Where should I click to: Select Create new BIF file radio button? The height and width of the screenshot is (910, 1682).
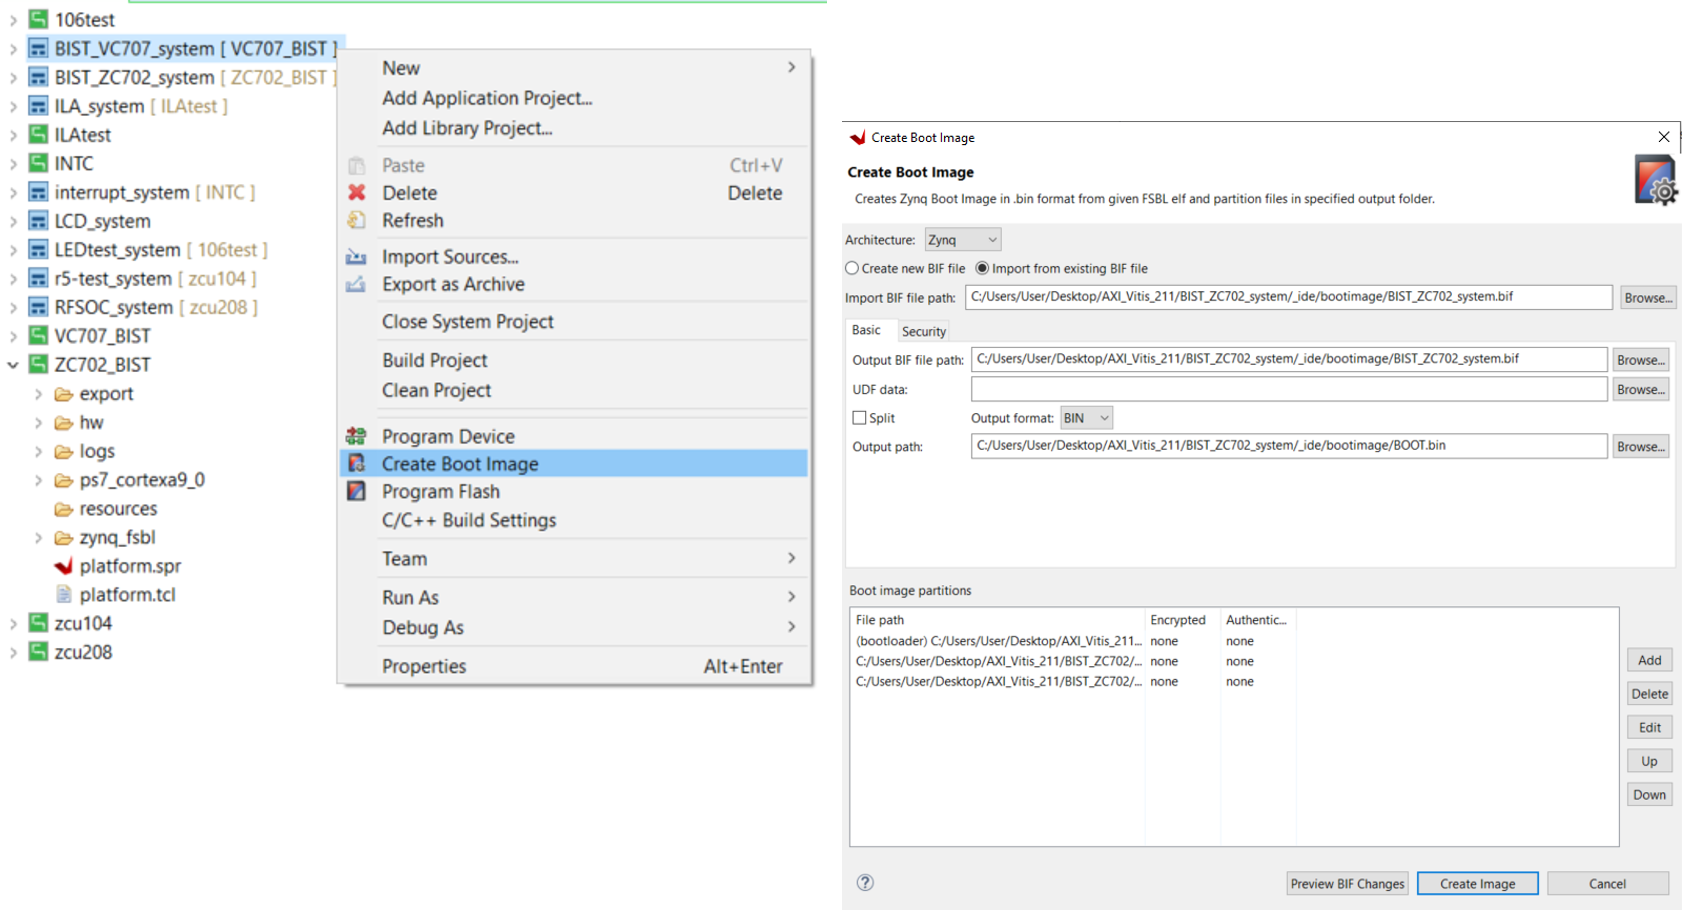click(852, 268)
